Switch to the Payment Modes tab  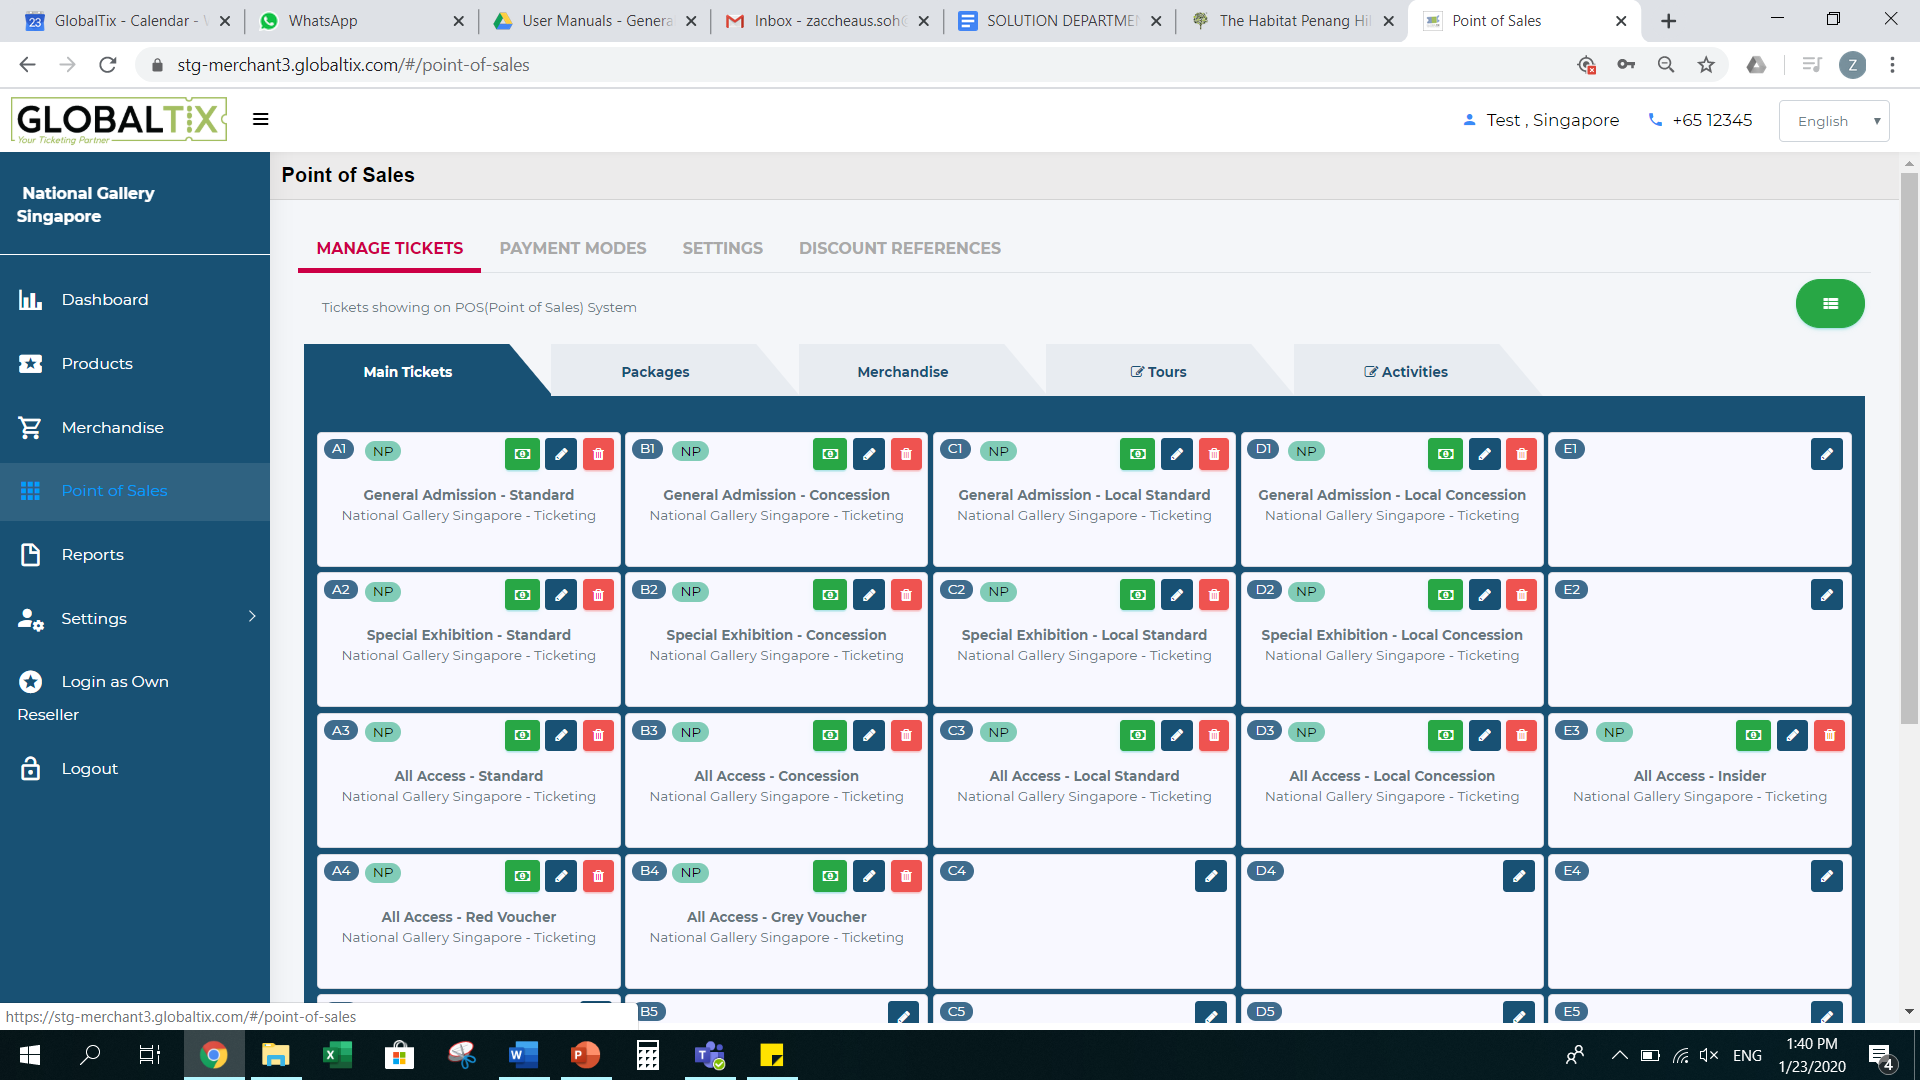(573, 248)
